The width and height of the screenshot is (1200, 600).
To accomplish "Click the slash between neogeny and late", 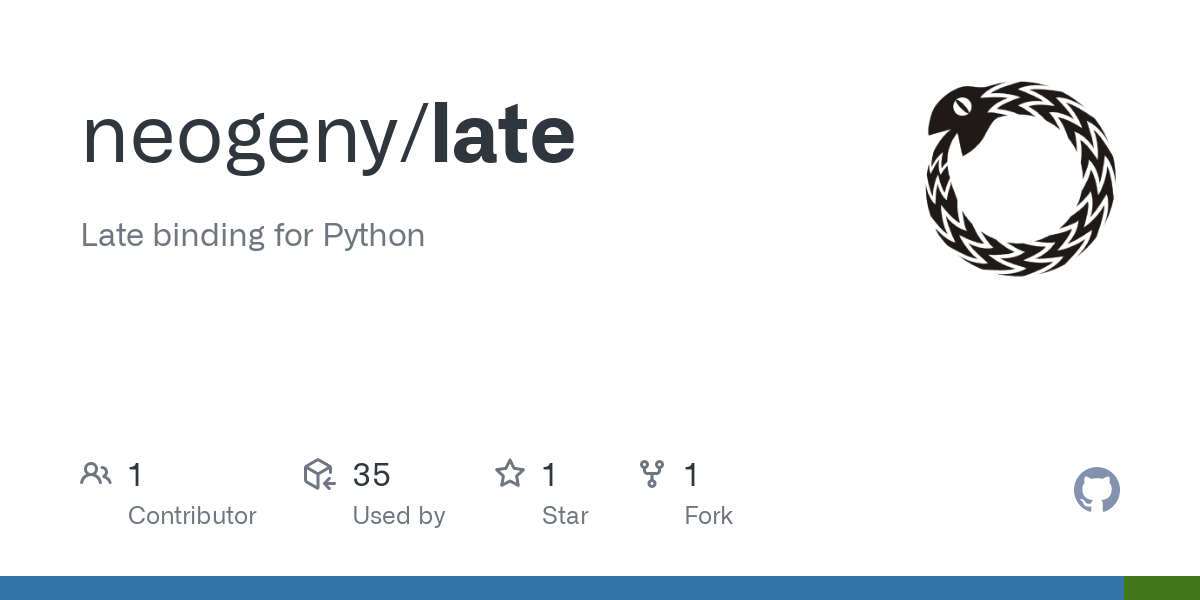I will [415, 138].
